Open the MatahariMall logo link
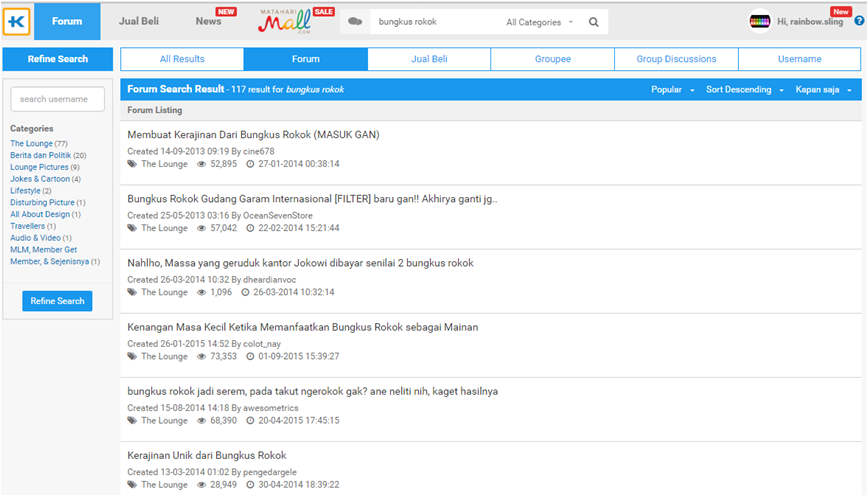The image size is (868, 496). (290, 20)
